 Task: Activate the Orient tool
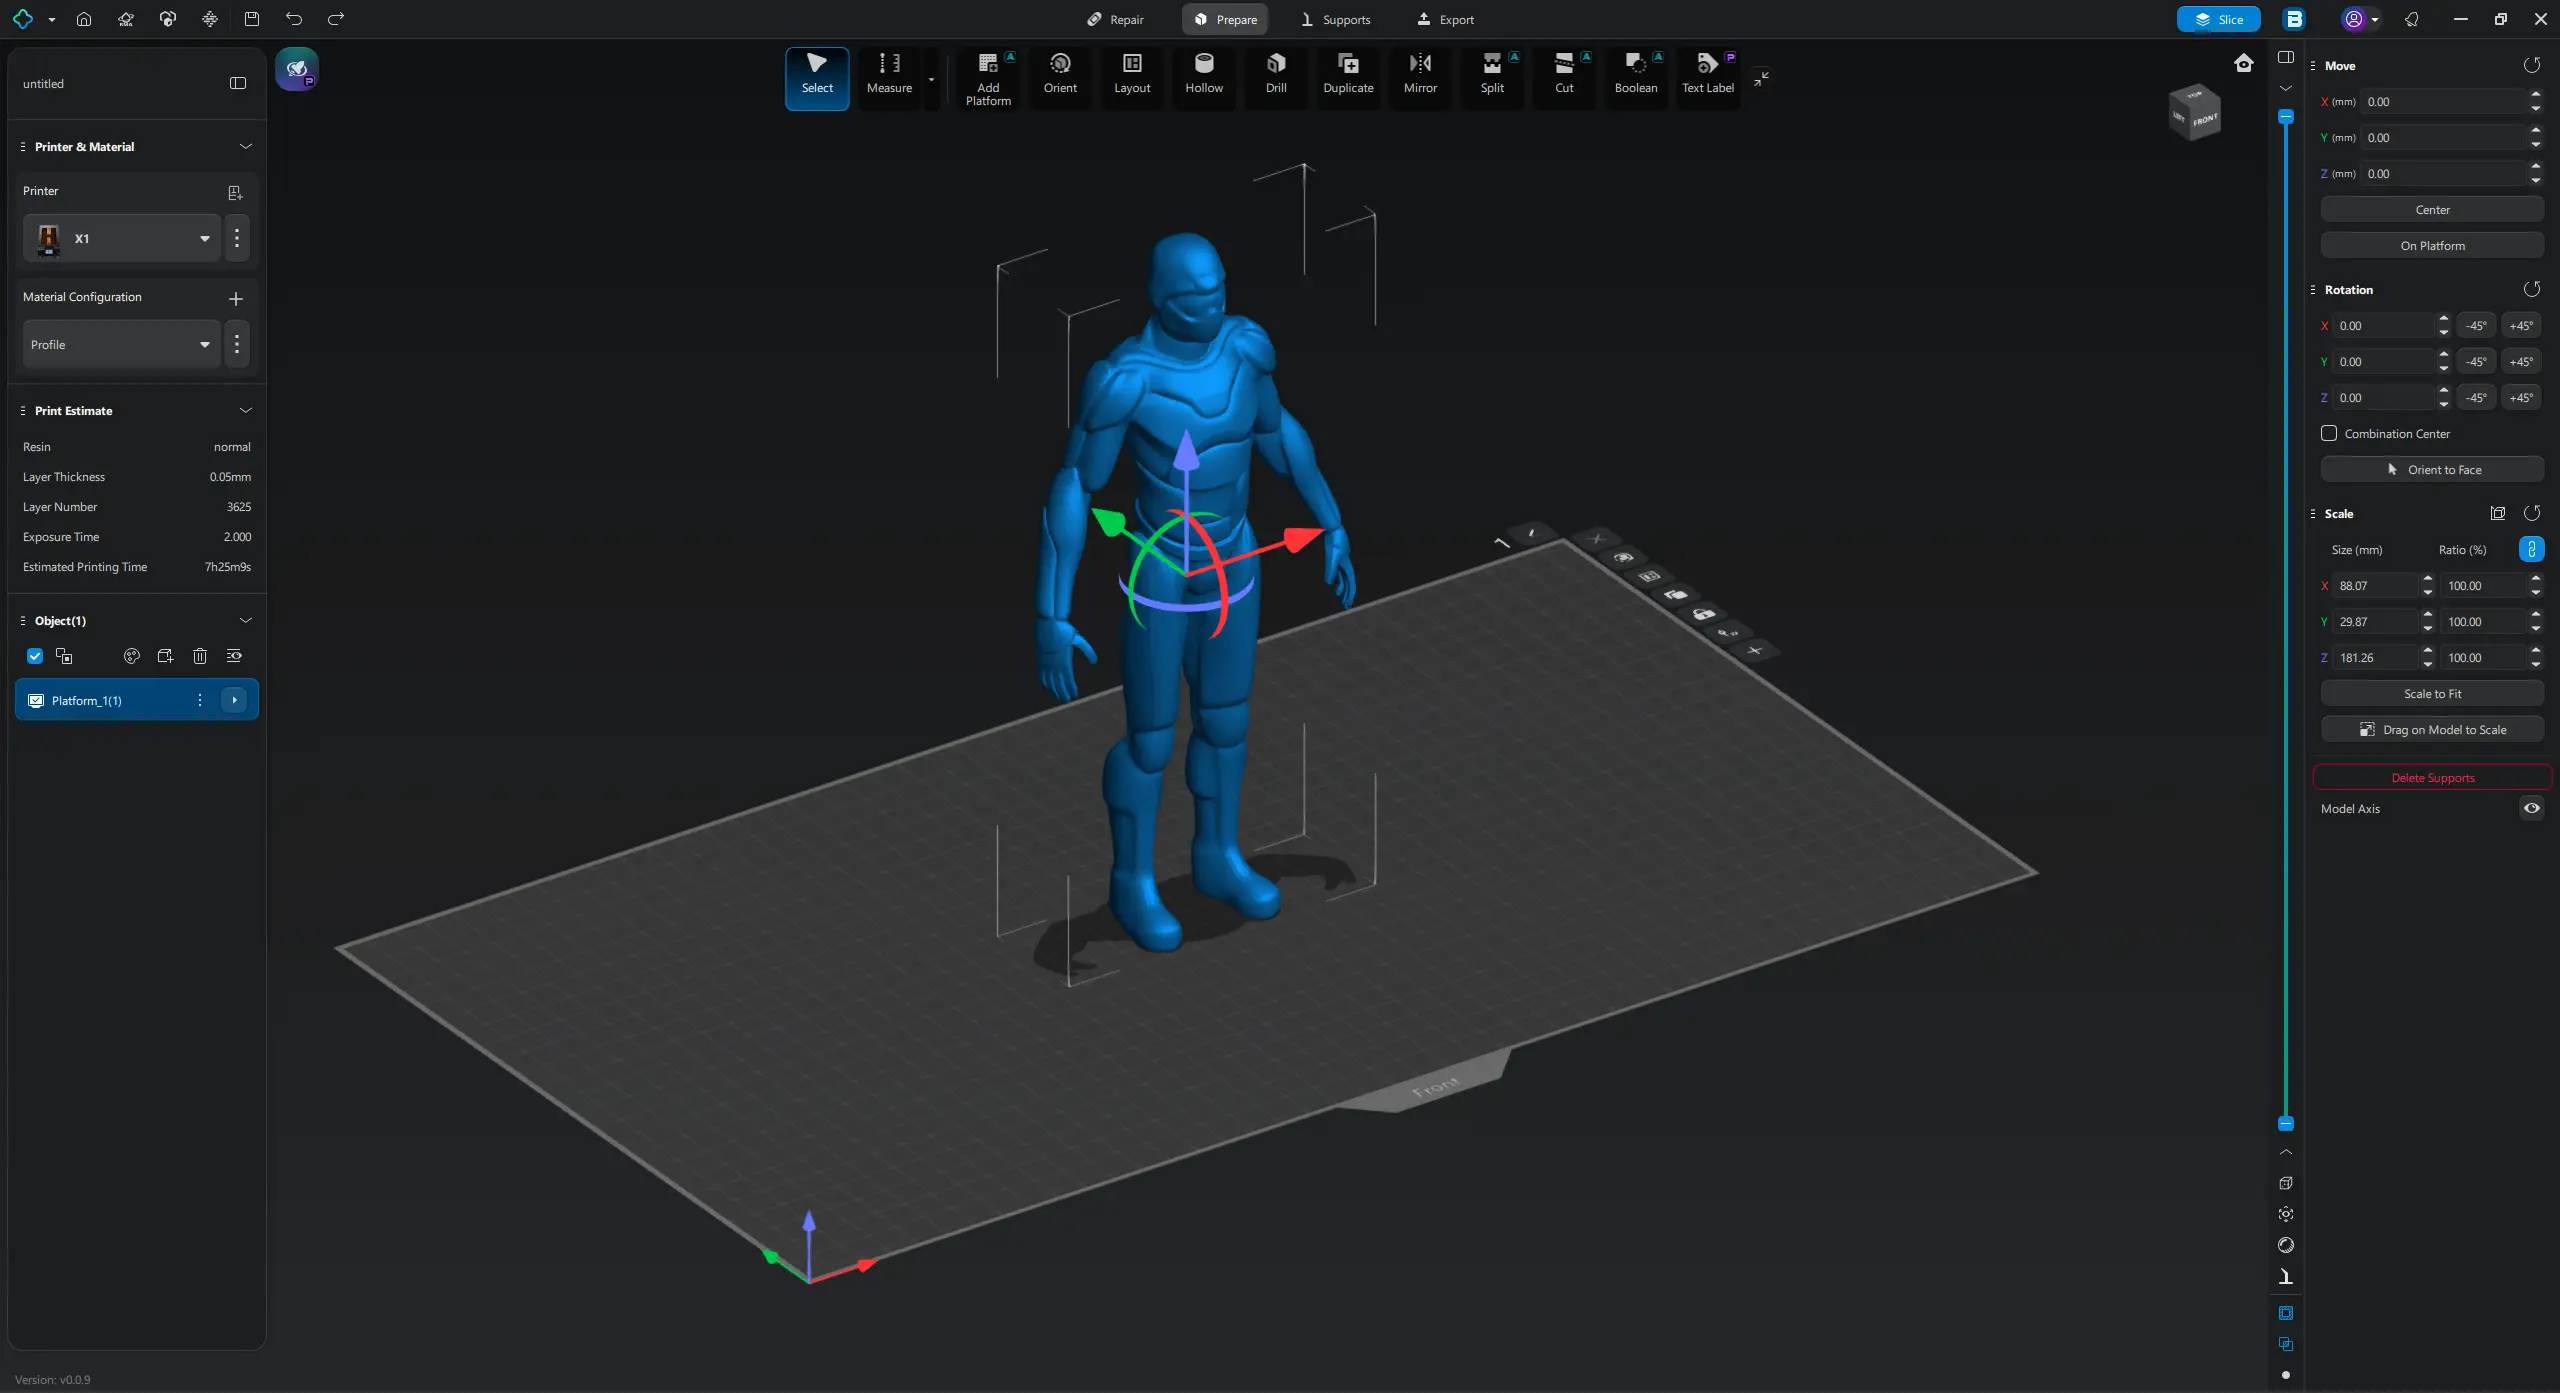click(1060, 76)
